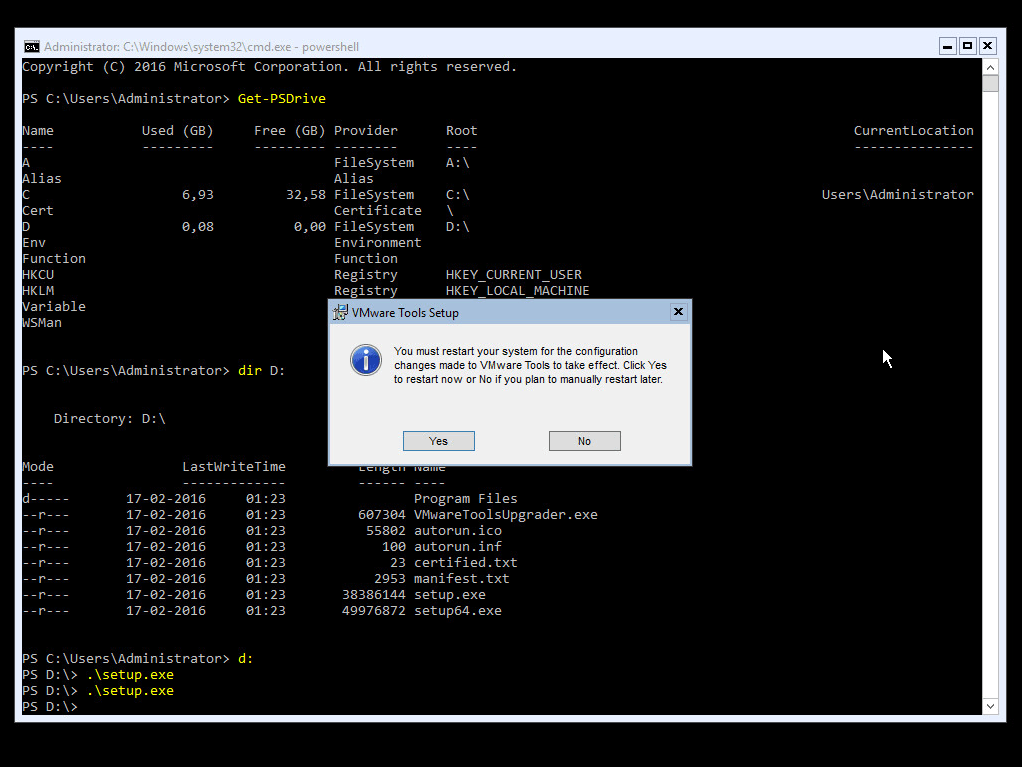Click the Environment provider entry

point(378,242)
